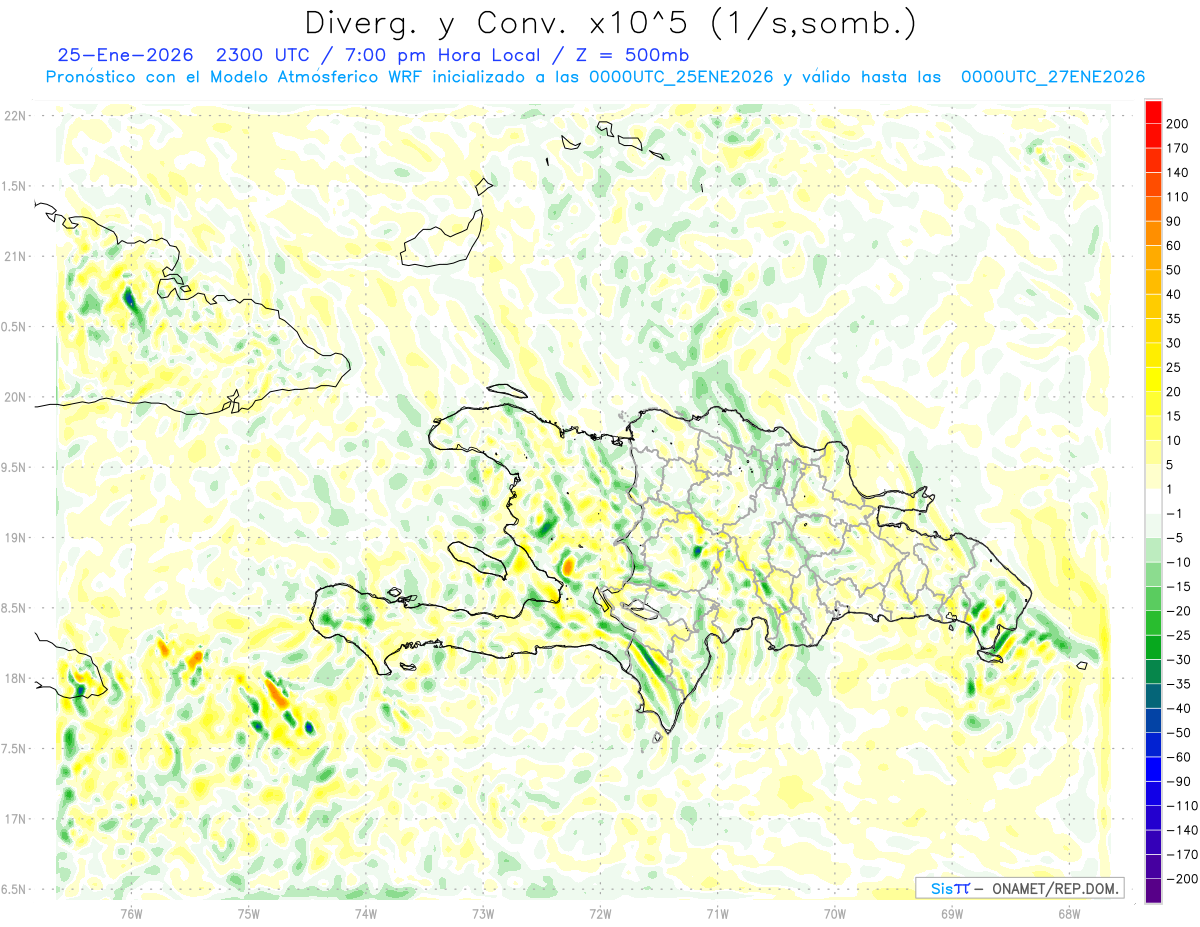1200x927 pixels.
Task: Click the '72W' longitude label
Action: coord(600,913)
